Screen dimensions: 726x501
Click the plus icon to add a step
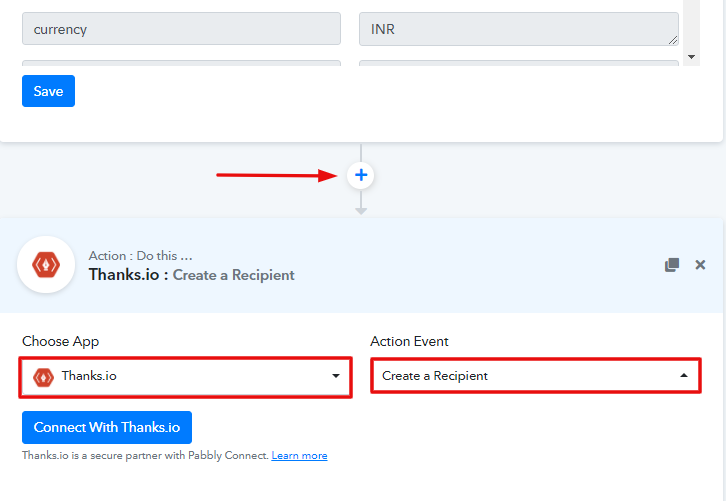tap(361, 175)
